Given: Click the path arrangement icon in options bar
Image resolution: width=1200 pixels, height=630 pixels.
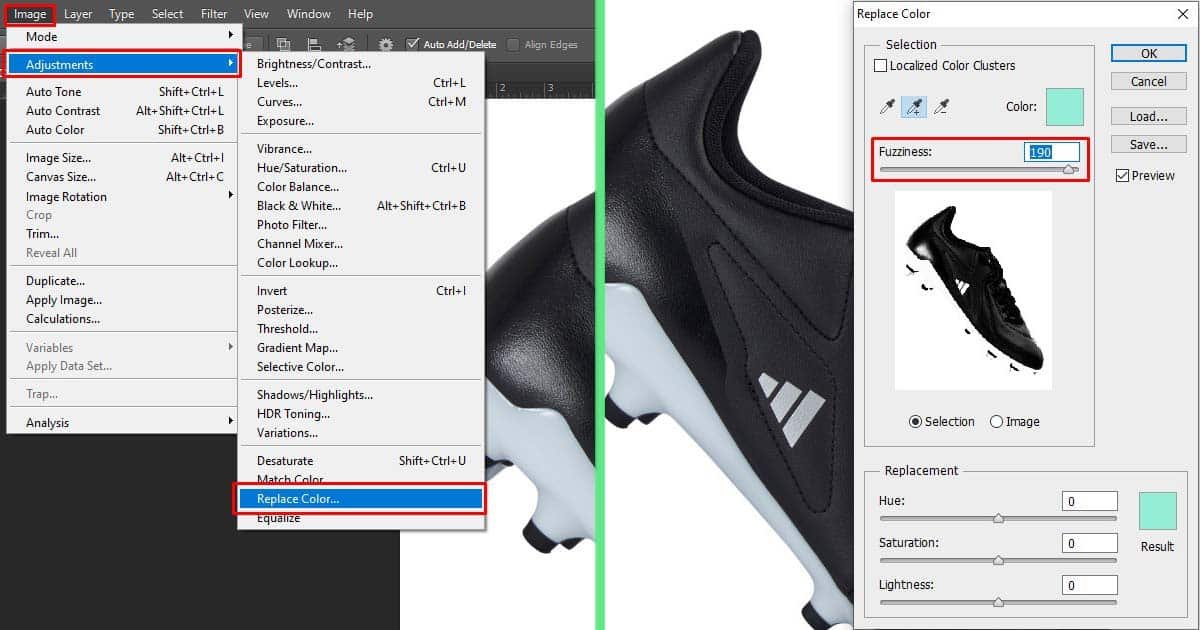Looking at the screenshot, I should pyautogui.click(x=347, y=44).
